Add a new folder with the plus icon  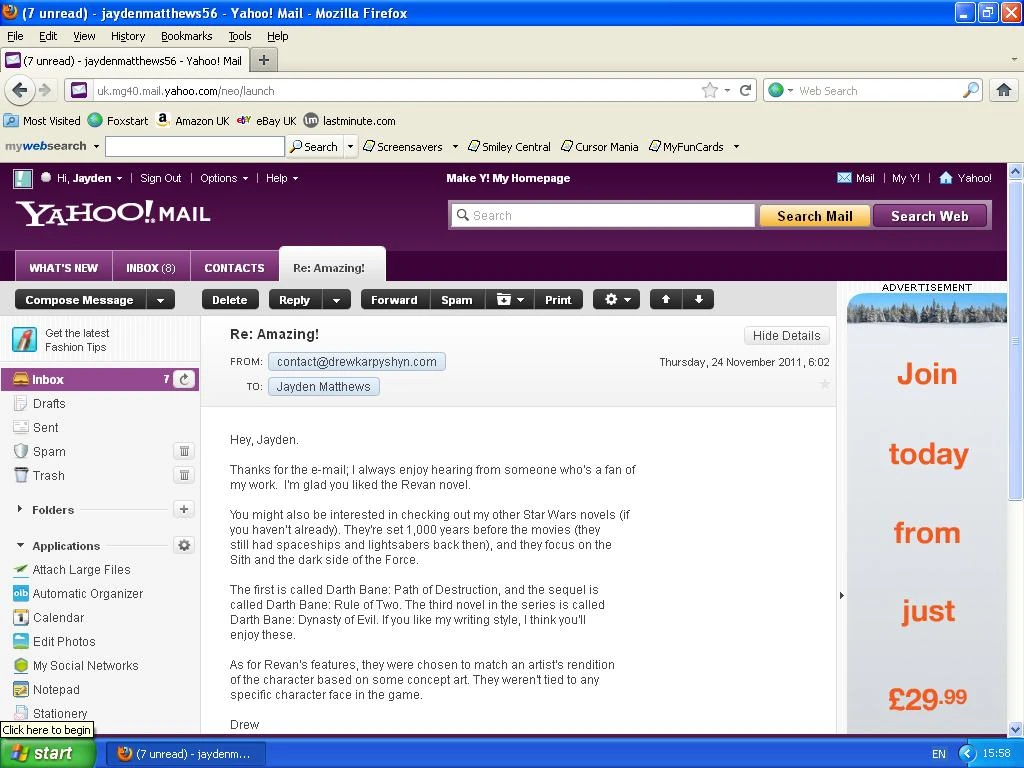point(184,509)
